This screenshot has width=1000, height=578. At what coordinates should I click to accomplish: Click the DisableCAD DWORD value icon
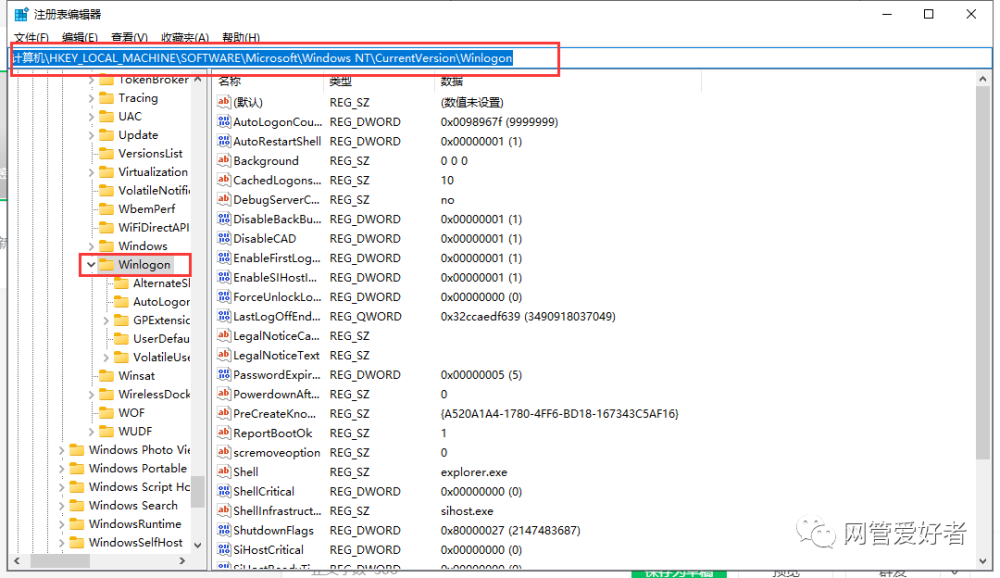pos(223,238)
